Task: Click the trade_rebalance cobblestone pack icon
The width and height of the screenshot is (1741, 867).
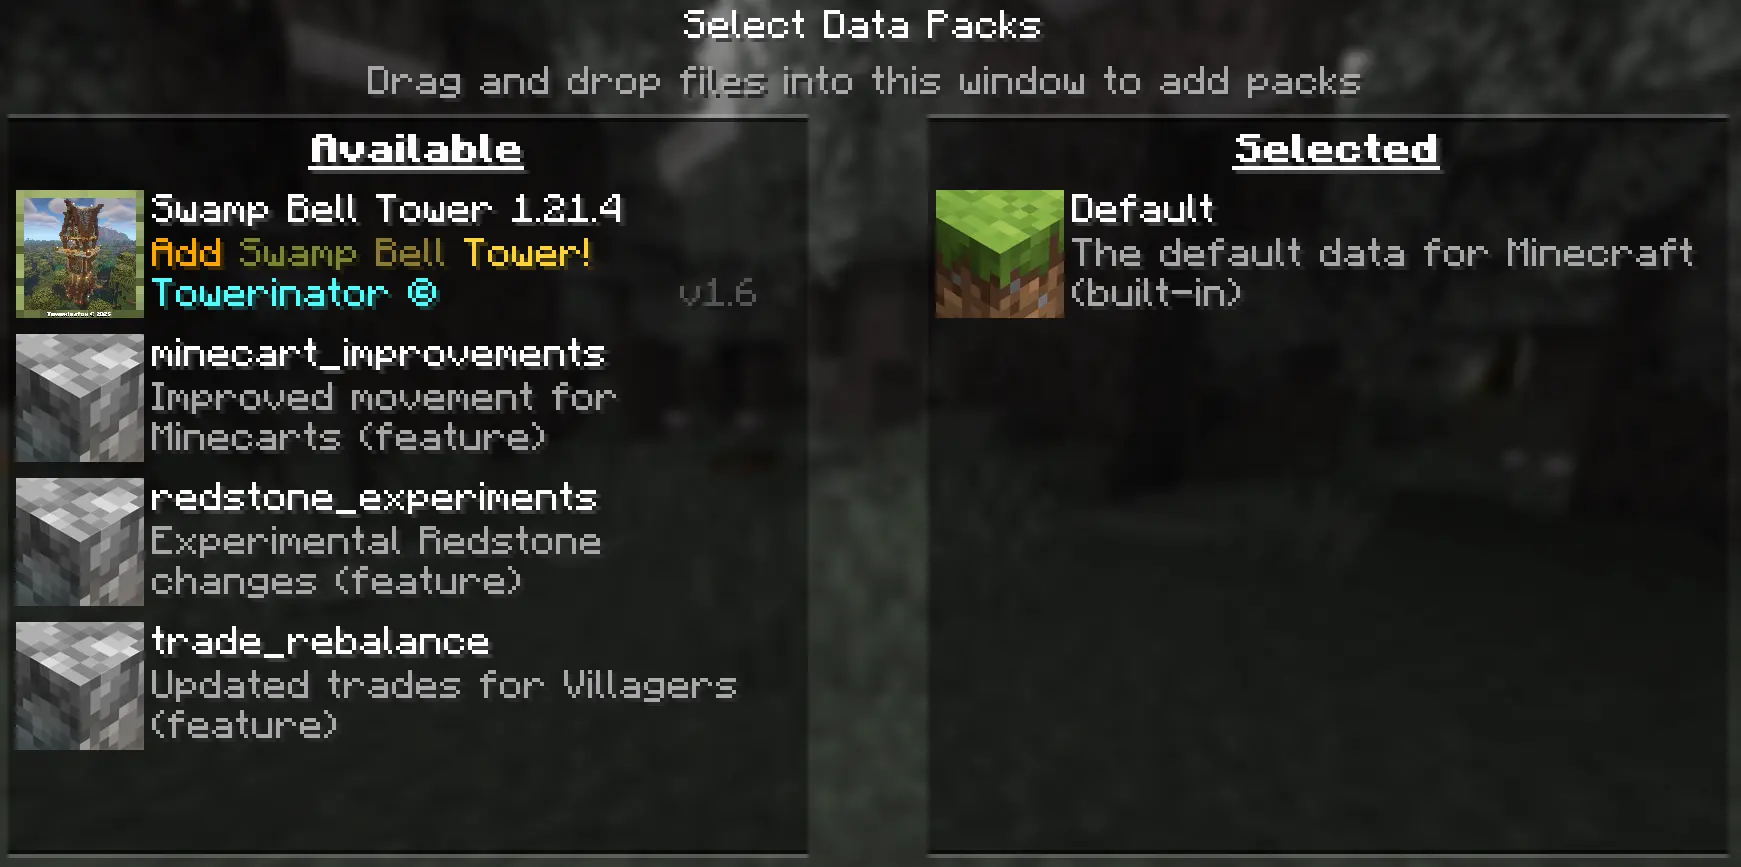Action: pos(80,686)
